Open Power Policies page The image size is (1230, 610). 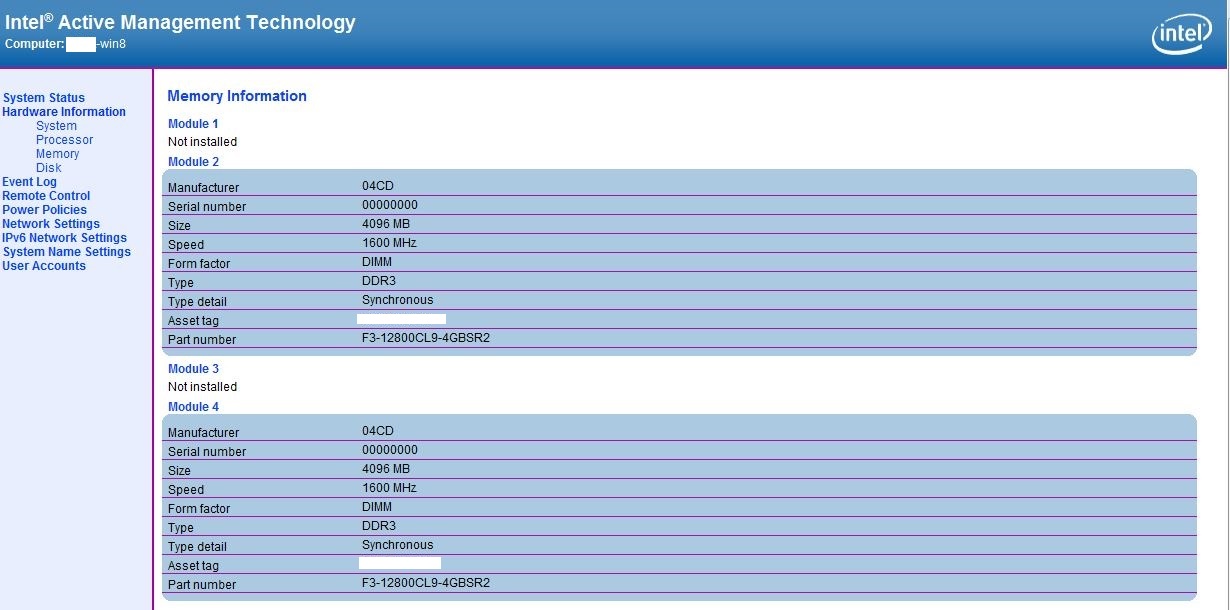pos(44,210)
